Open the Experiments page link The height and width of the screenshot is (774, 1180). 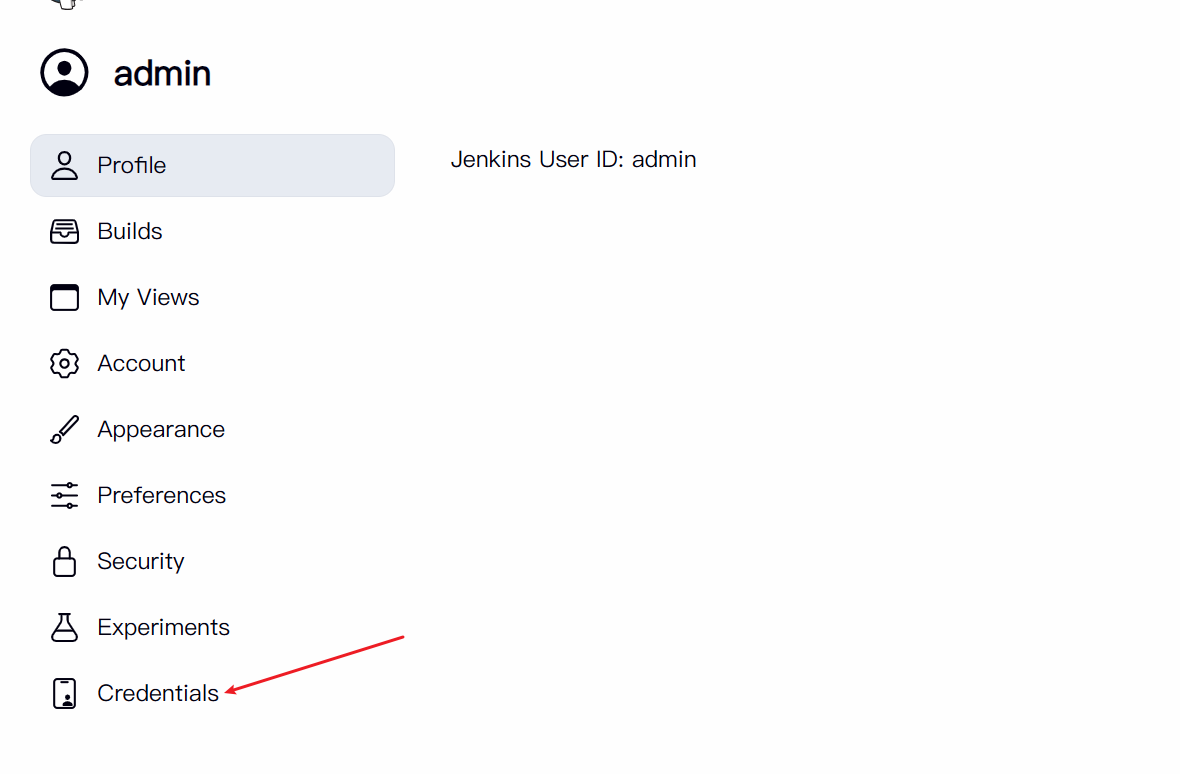point(212,627)
